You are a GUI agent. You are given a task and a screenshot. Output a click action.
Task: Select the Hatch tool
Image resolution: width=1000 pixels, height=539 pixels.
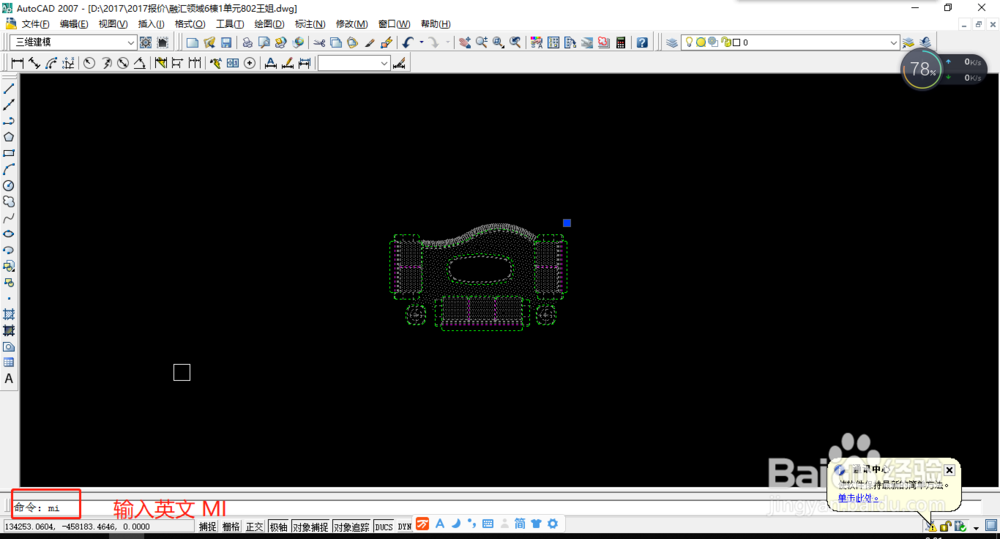pyautogui.click(x=9, y=314)
